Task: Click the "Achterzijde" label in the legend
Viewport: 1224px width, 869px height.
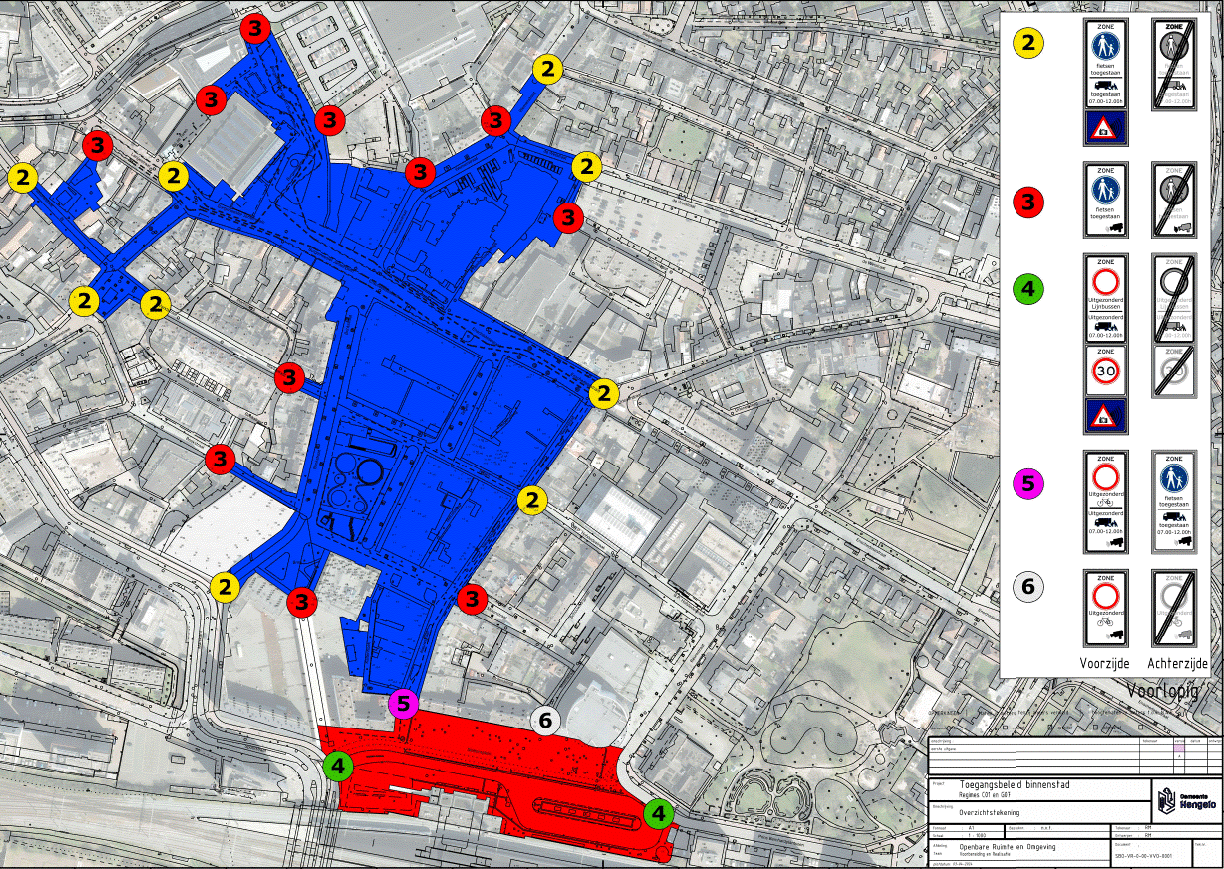Action: tap(1175, 663)
